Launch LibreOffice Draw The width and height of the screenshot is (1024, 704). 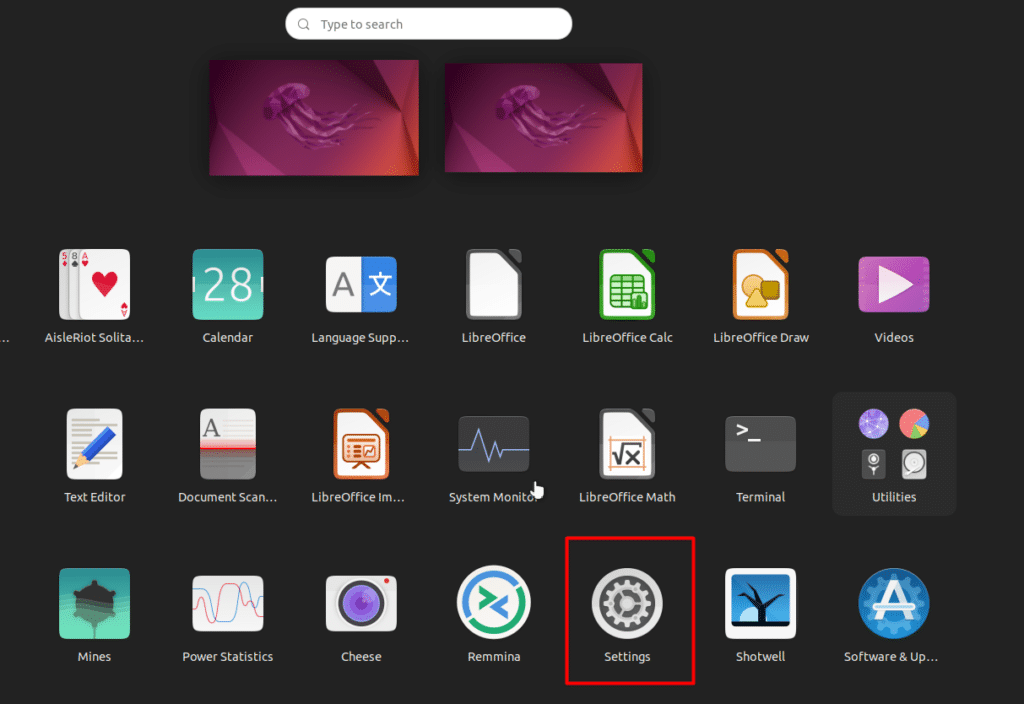click(760, 284)
